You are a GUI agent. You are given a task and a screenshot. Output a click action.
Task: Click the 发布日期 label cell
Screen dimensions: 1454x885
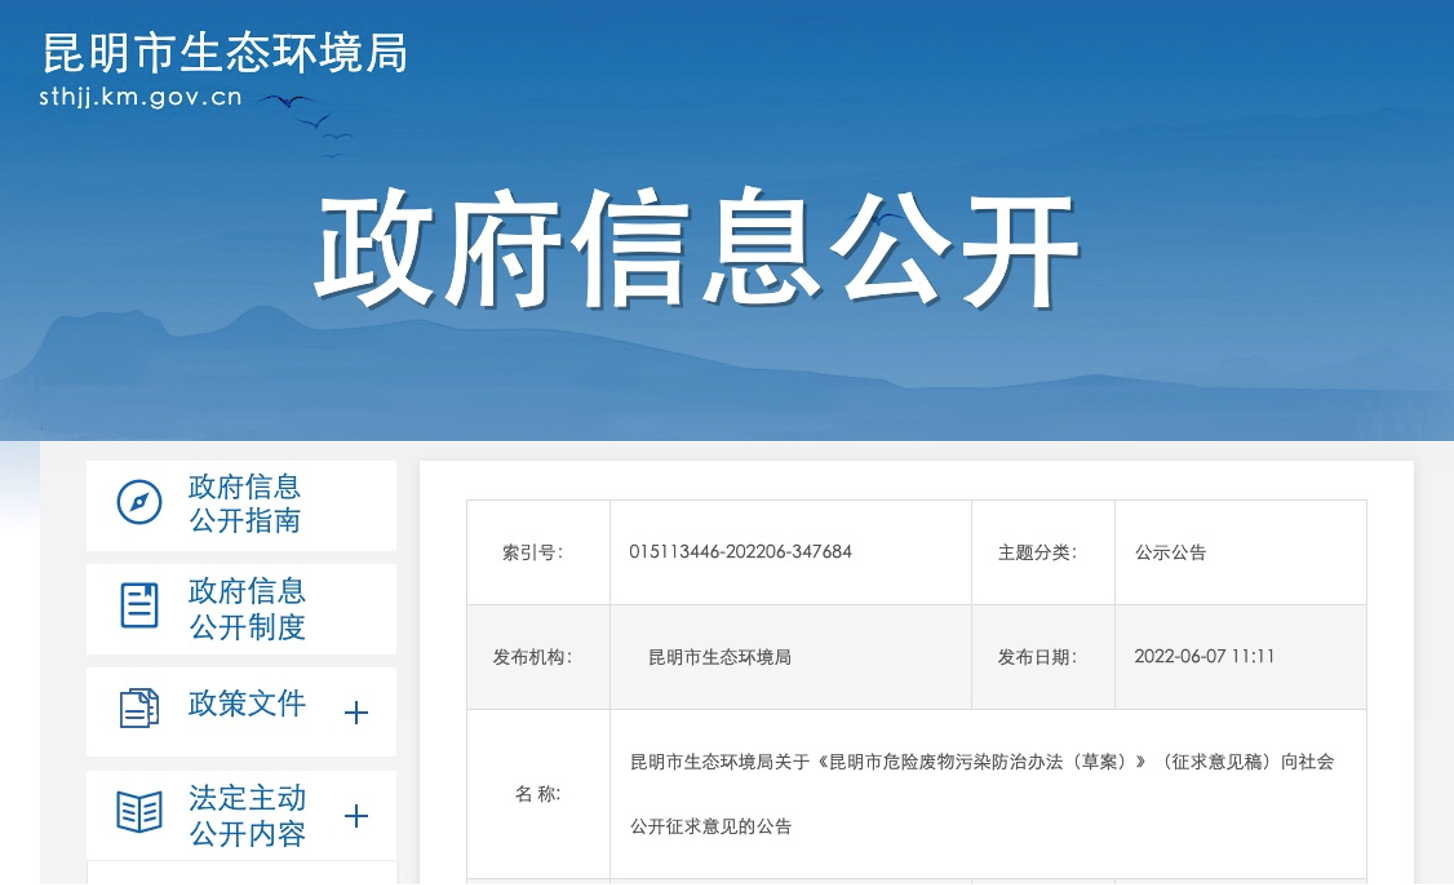[x=1043, y=657]
